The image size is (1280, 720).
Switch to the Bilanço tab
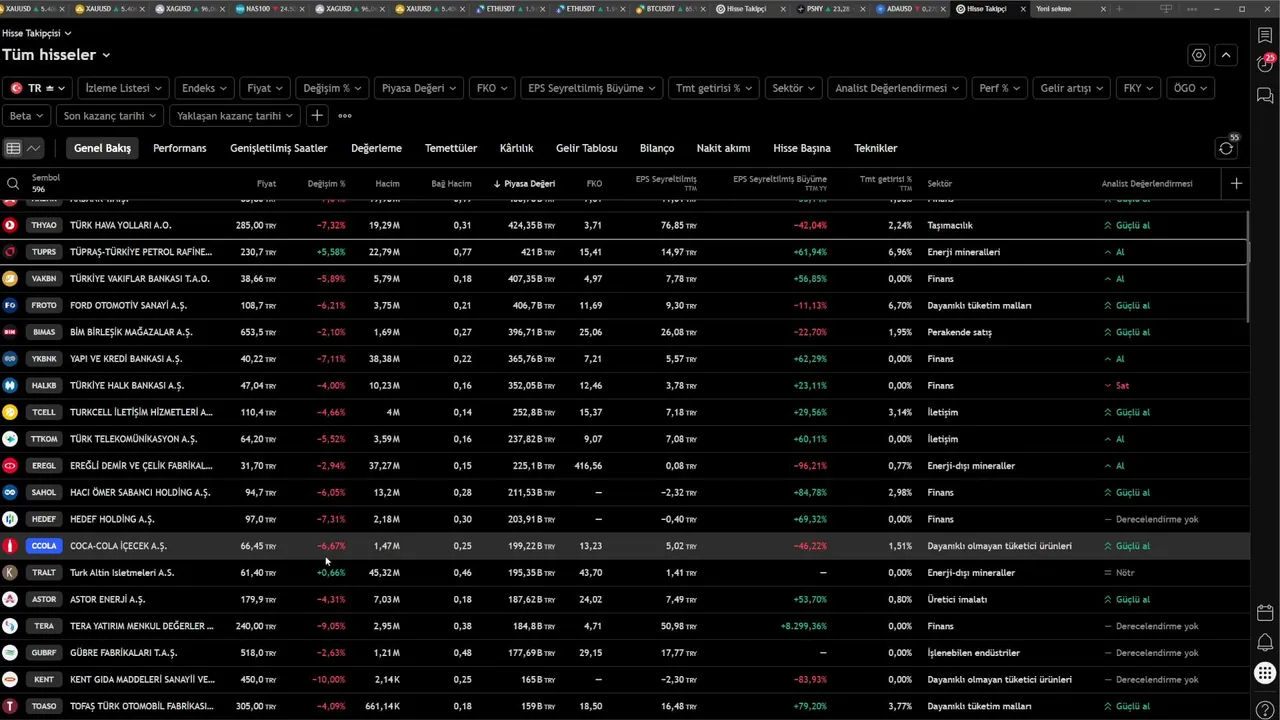point(657,148)
